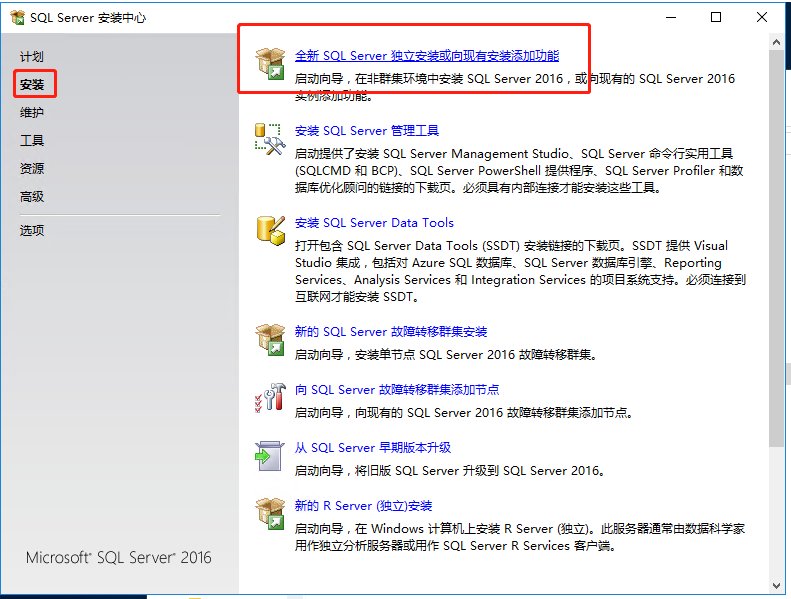Click the scrollbar up arrow
791x599 pixels.
point(776,43)
